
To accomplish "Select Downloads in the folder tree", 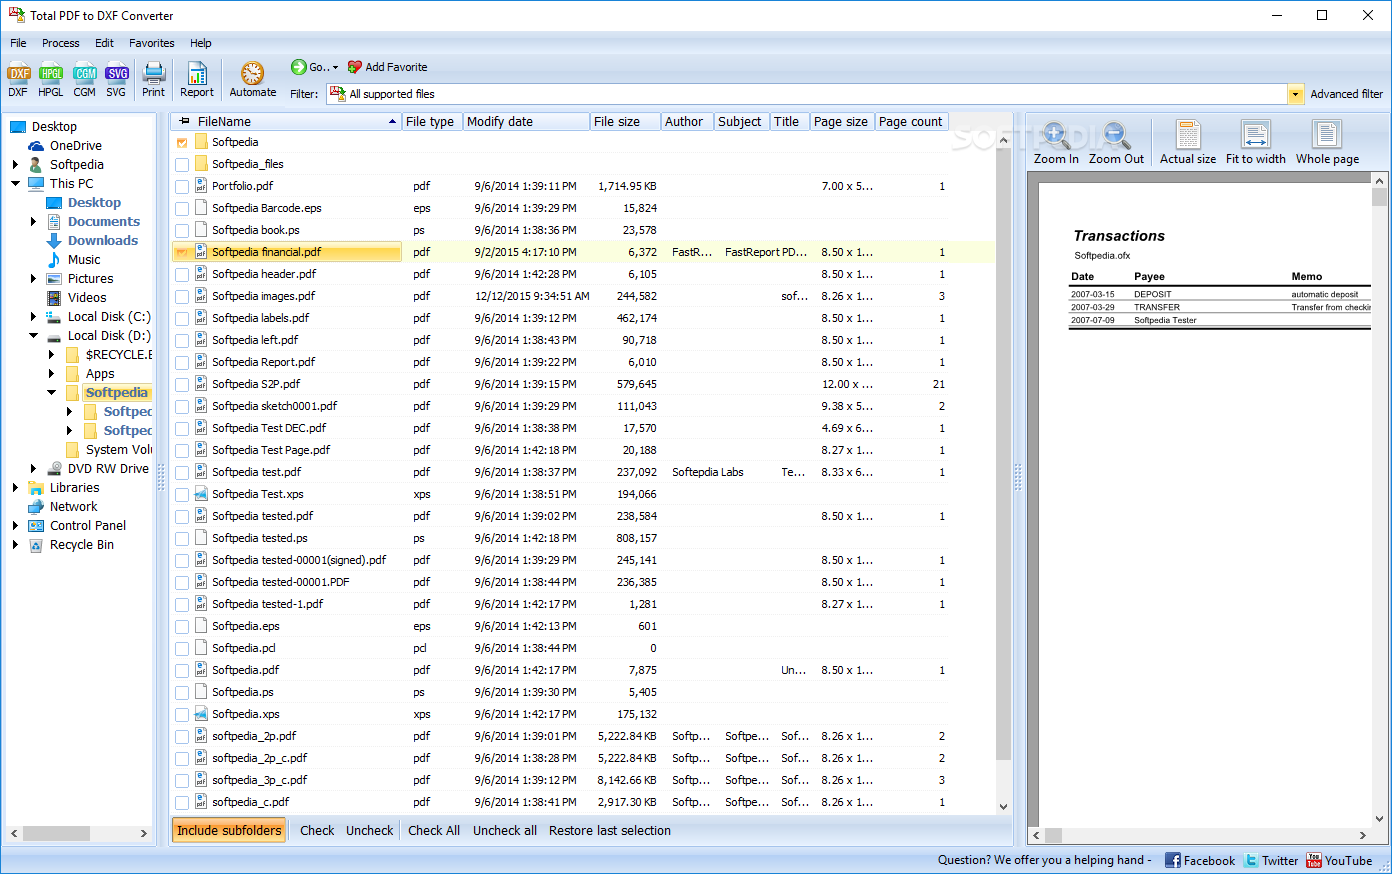I will pyautogui.click(x=103, y=241).
